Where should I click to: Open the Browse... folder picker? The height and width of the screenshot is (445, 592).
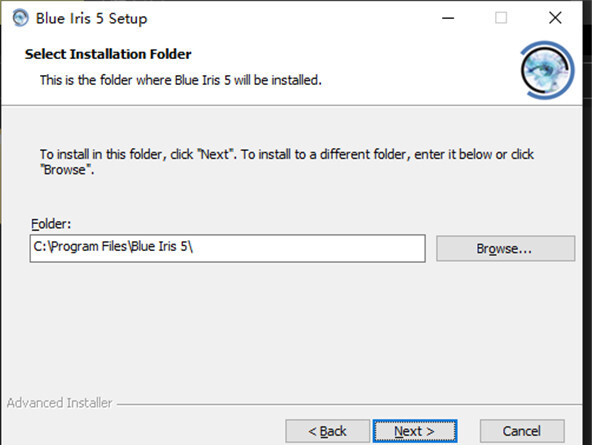506,248
